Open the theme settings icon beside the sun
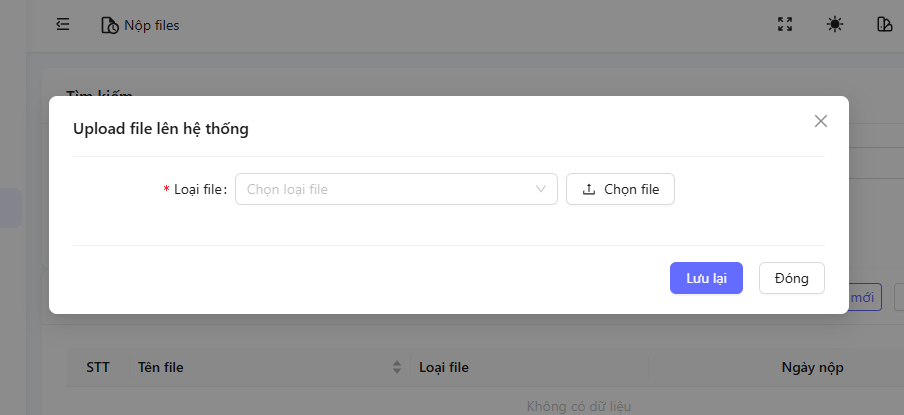This screenshot has height=415, width=904. coord(884,25)
